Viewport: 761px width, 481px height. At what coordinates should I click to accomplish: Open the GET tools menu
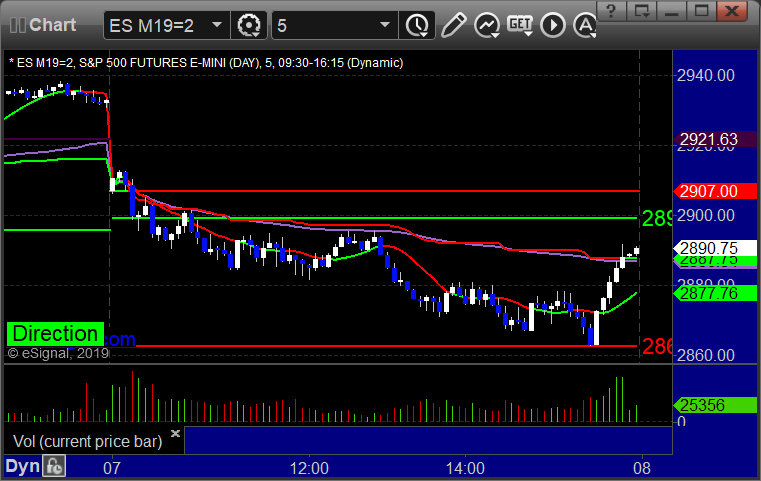[x=520, y=25]
